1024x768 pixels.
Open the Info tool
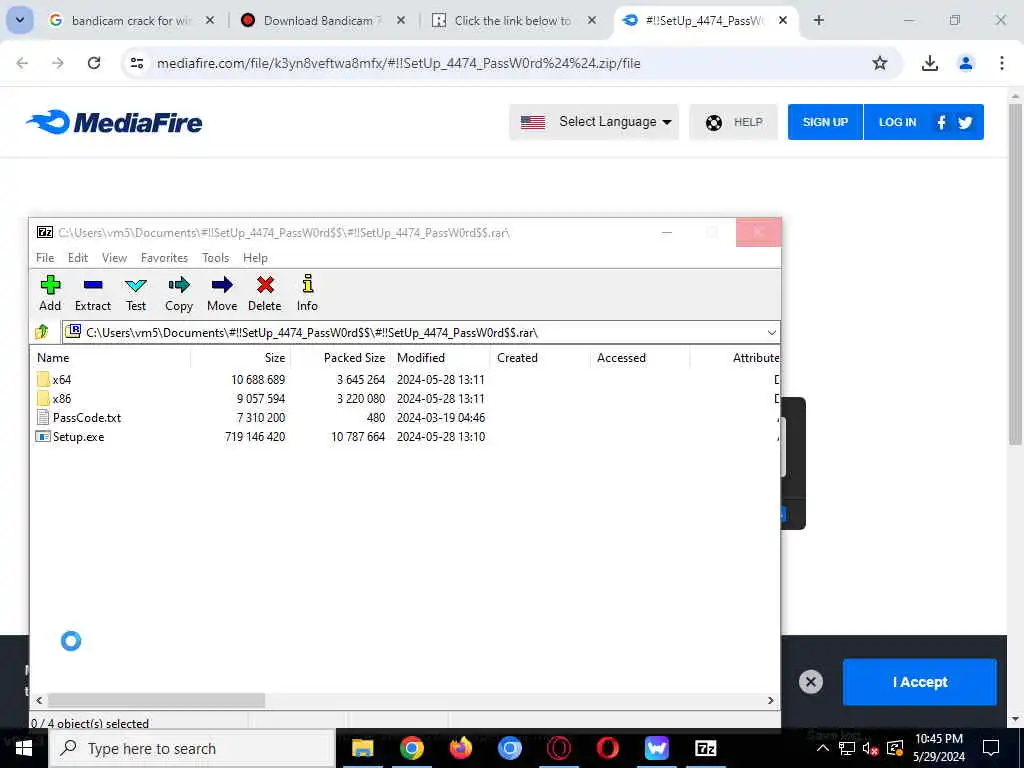307,293
